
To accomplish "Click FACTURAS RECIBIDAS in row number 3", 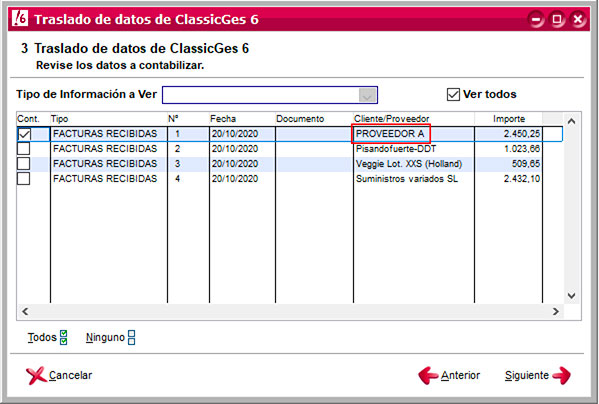I will 105,163.
